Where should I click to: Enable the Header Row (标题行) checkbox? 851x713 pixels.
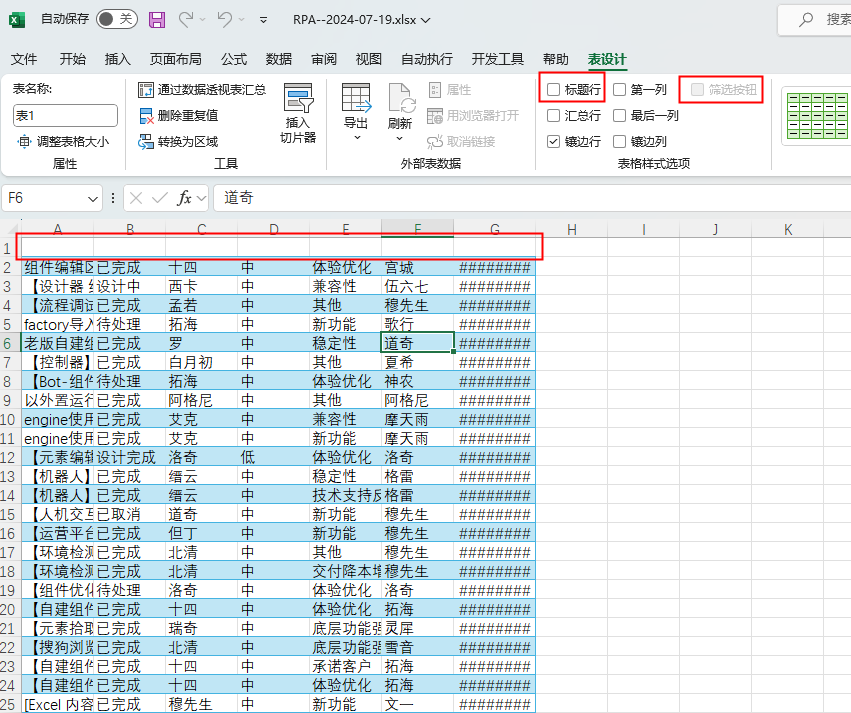click(x=554, y=90)
